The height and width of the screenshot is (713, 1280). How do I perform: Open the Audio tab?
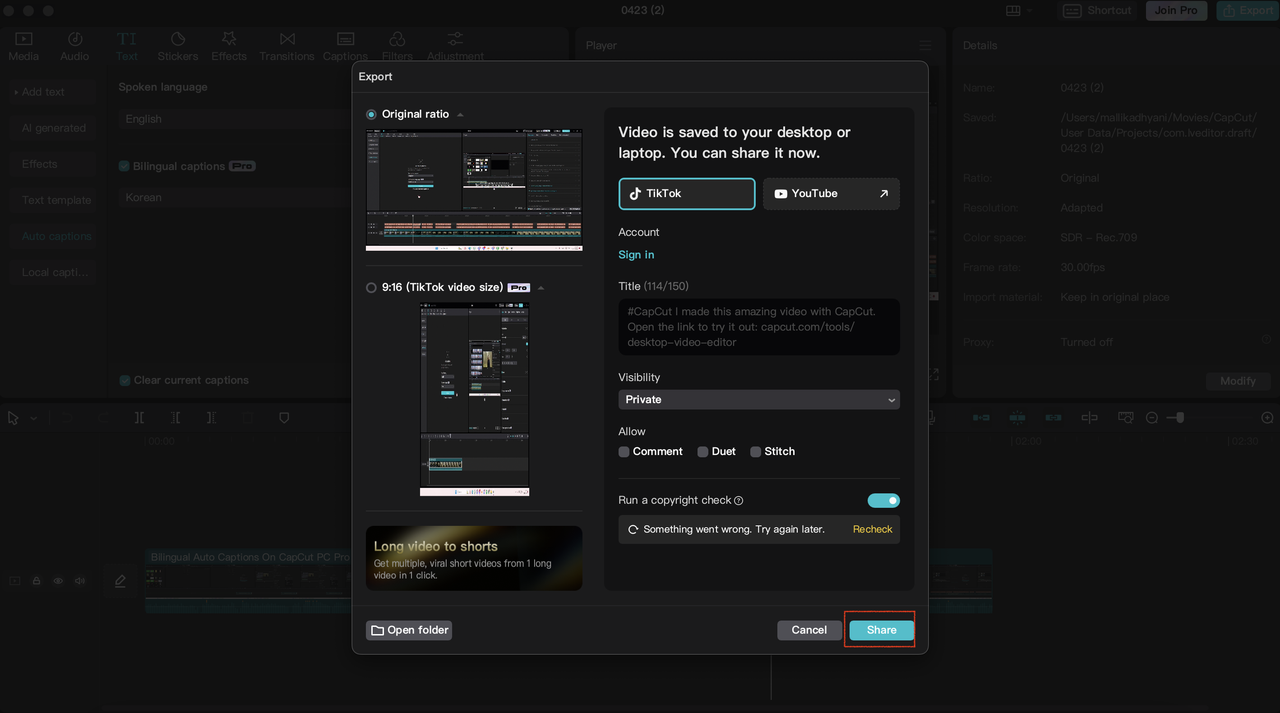[x=75, y=46]
